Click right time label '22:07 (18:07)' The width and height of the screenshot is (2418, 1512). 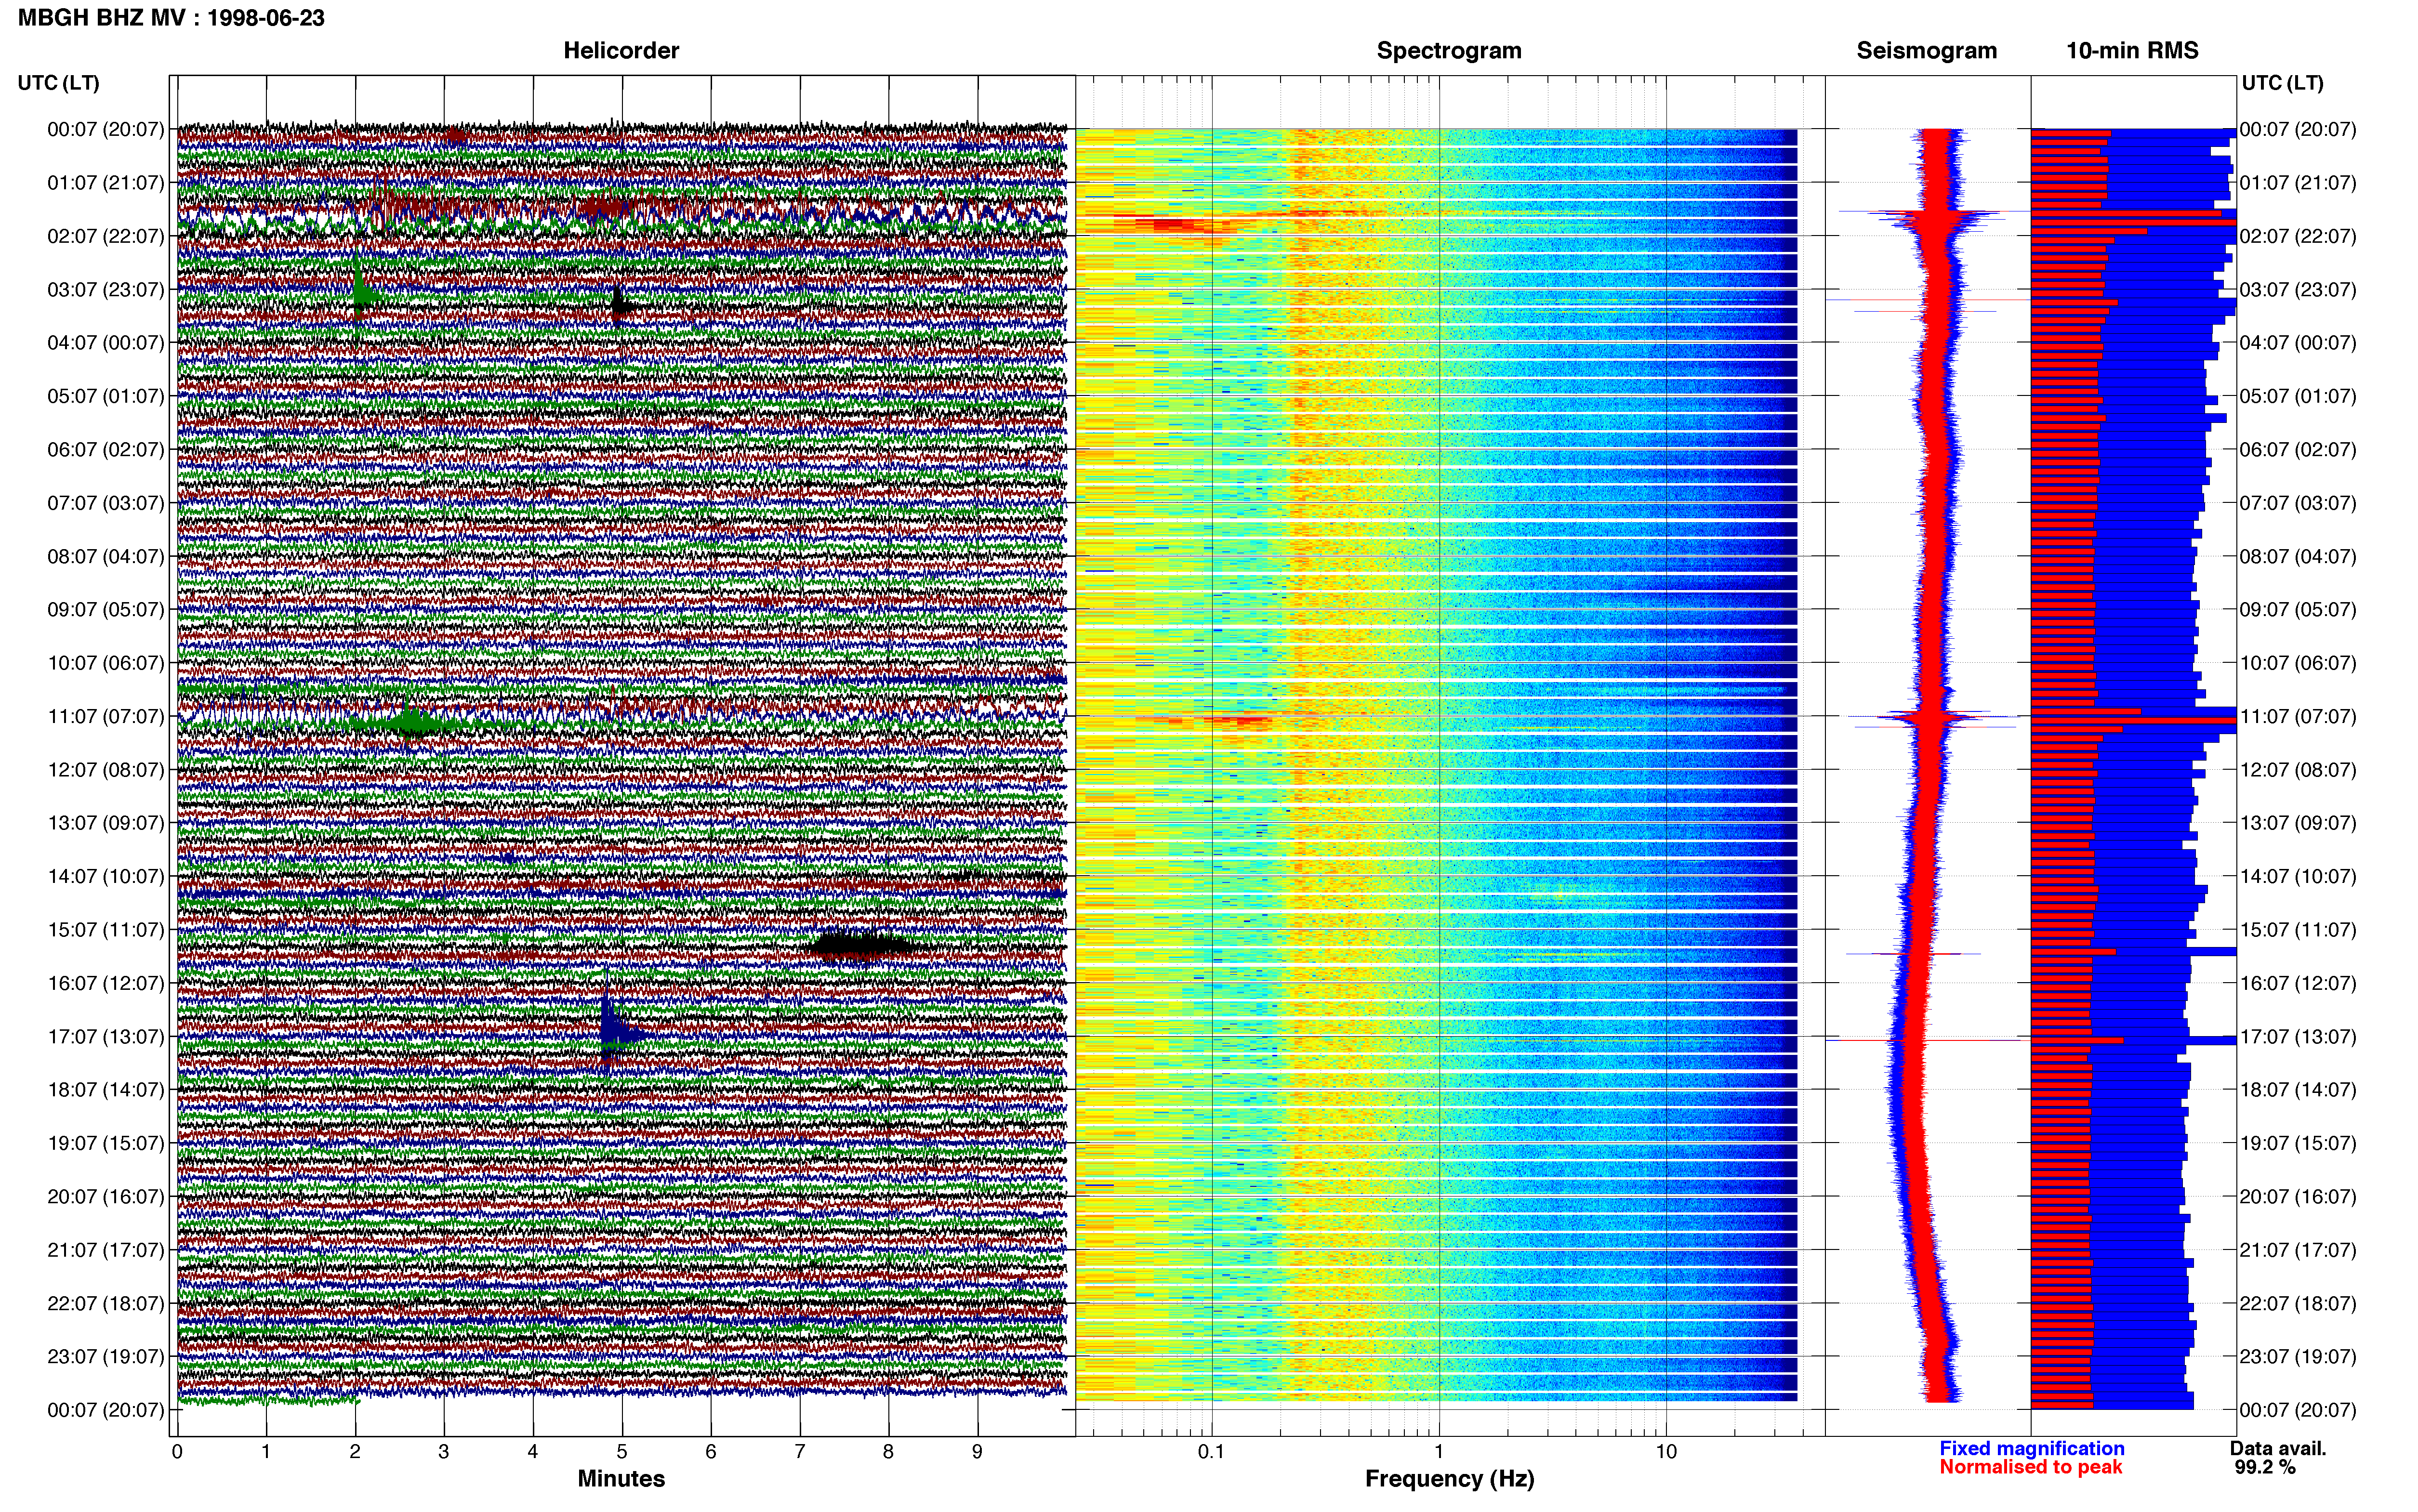2298,1303
